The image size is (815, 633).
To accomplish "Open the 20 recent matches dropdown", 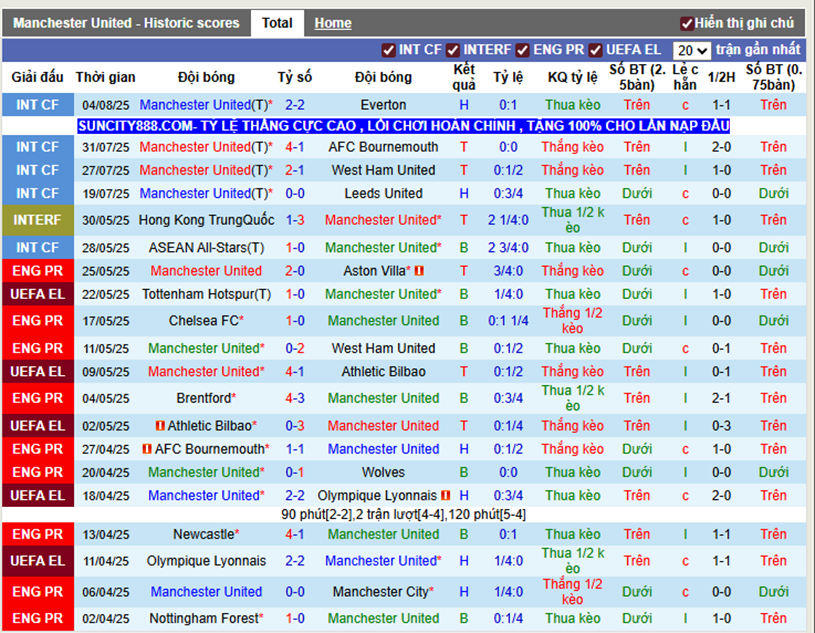I will 691,50.
